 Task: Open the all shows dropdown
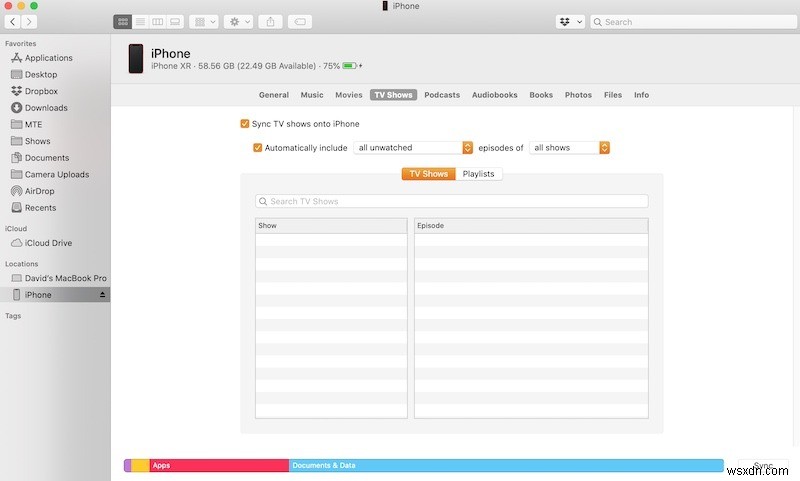point(569,147)
